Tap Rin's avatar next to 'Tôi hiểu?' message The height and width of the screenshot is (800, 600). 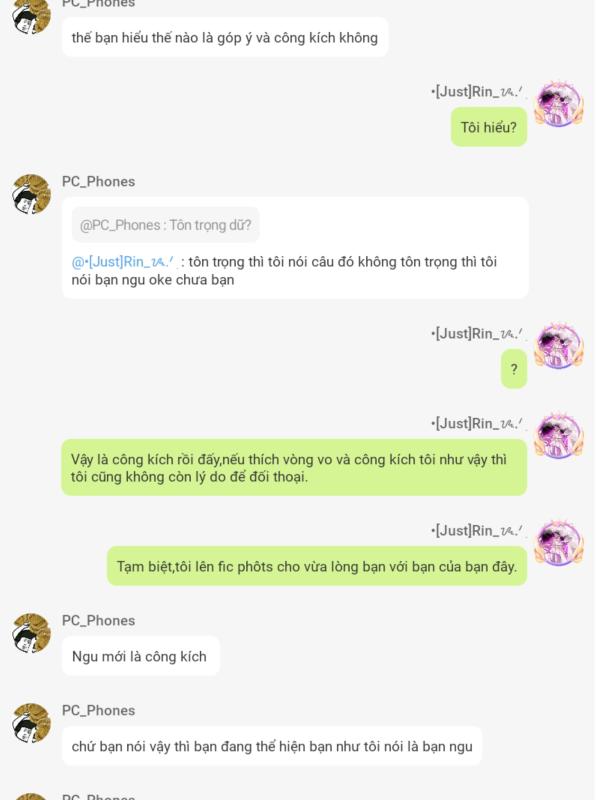pyautogui.click(x=559, y=104)
